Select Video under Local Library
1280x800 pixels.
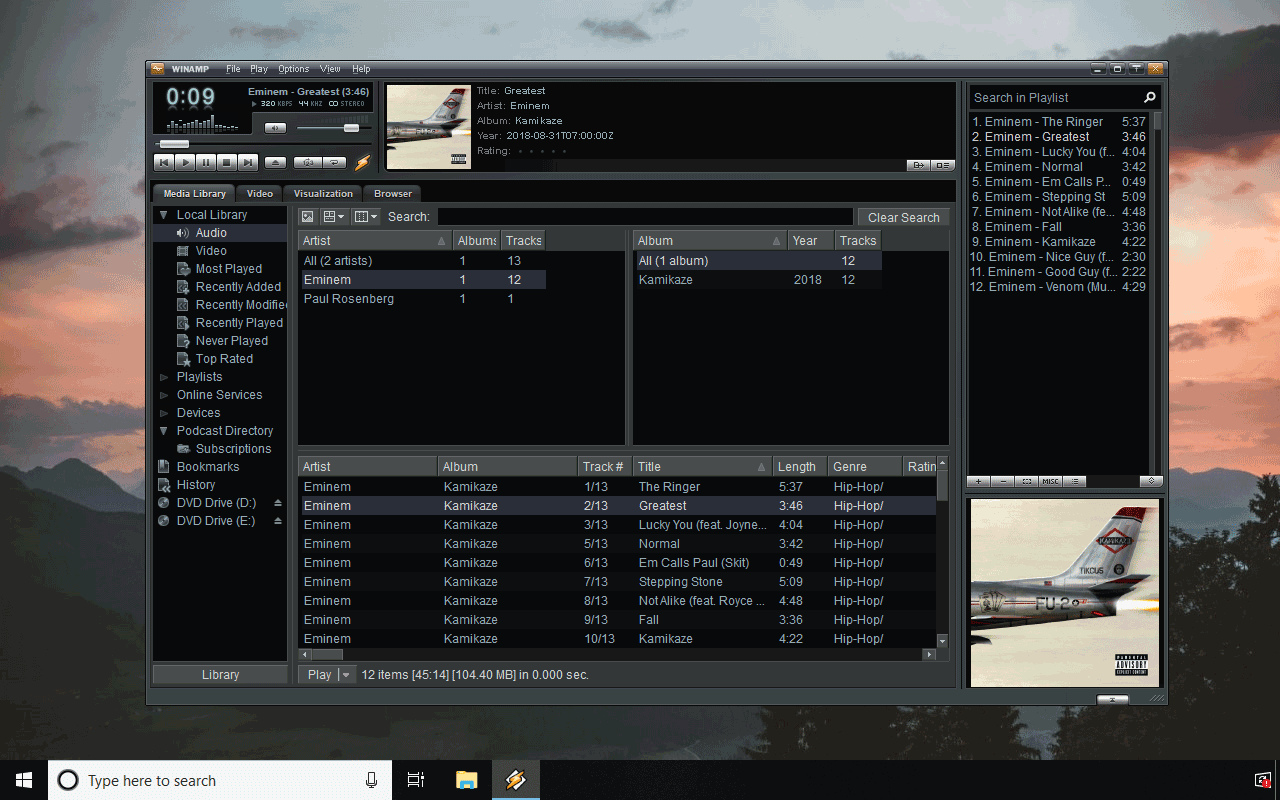click(211, 251)
